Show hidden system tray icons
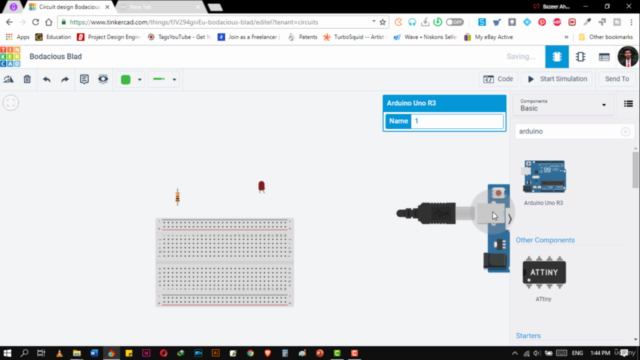This screenshot has height=360, width=640. pyautogui.click(x=515, y=353)
